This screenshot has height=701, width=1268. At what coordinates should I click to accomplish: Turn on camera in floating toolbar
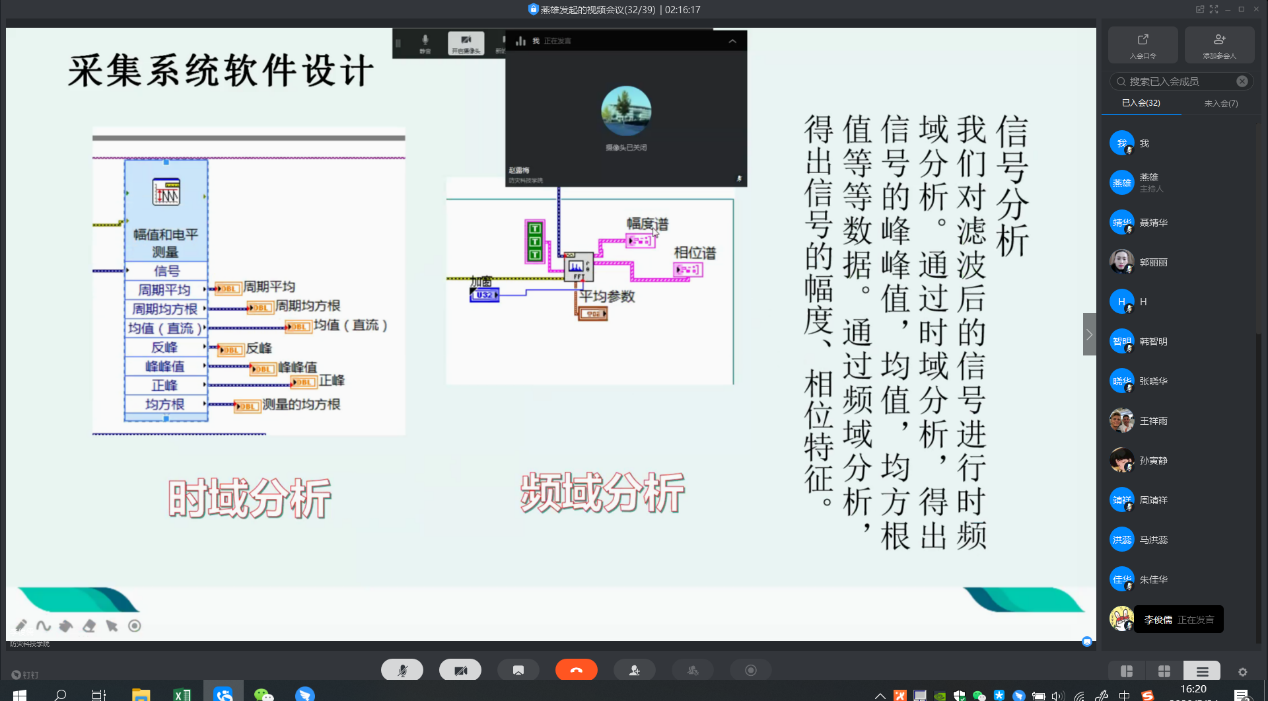(466, 43)
